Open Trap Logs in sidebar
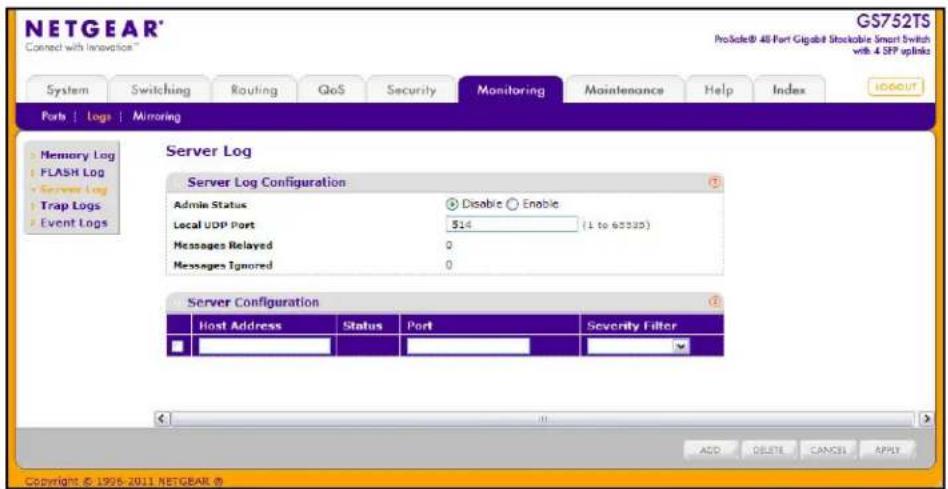948x489 pixels. [70, 206]
